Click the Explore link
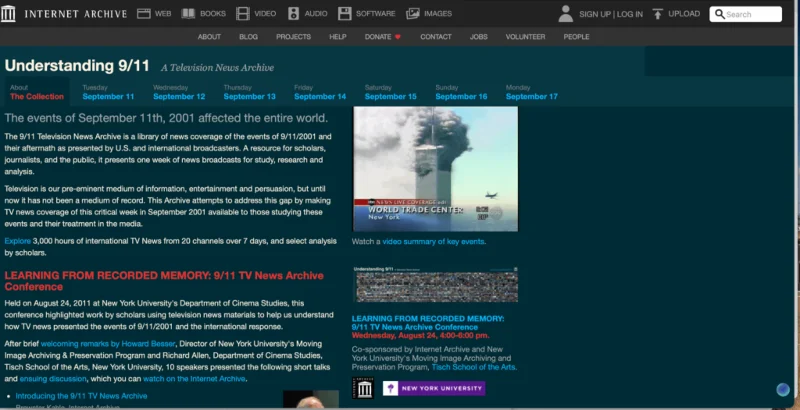 [x=18, y=241]
